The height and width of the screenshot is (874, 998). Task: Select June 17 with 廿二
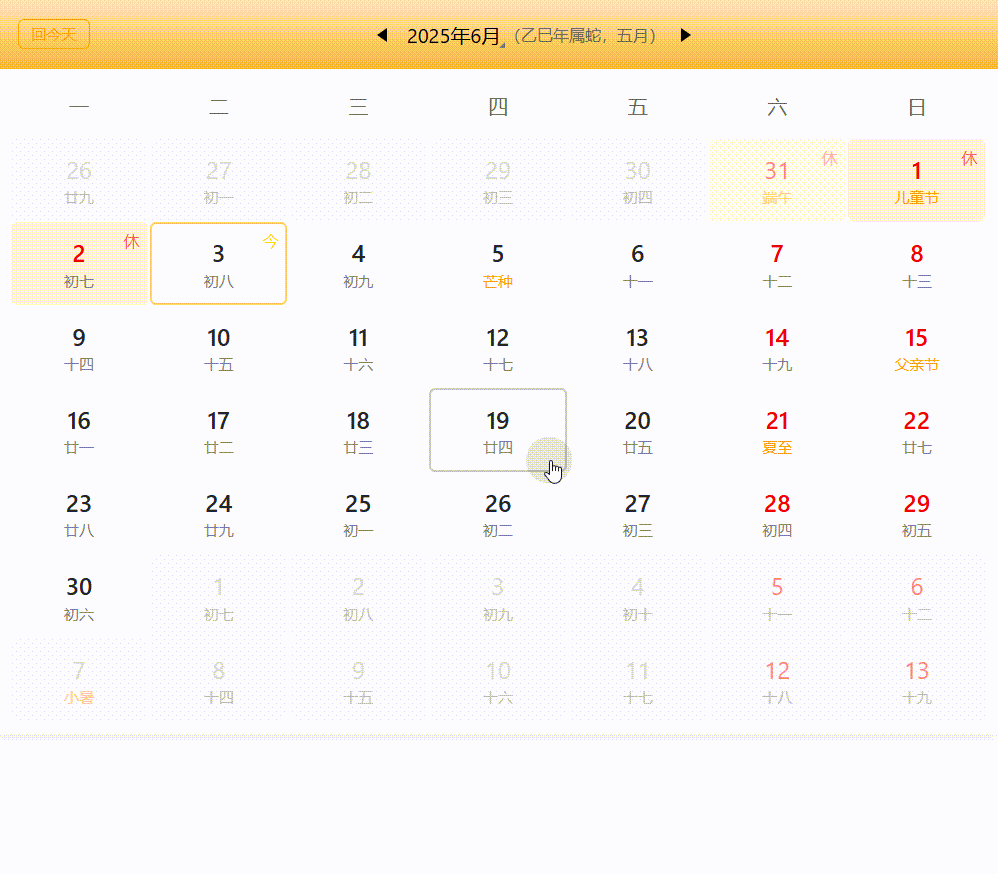(x=218, y=430)
